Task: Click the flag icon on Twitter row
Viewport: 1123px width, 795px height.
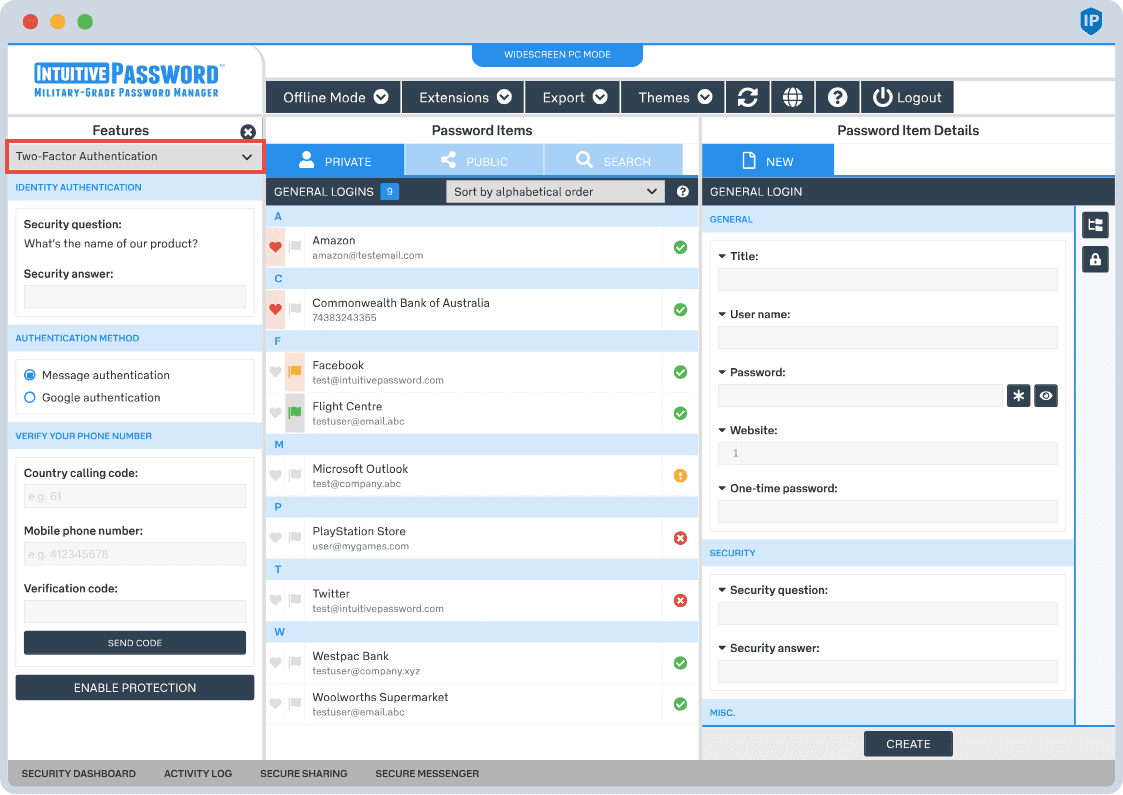Action: click(294, 599)
